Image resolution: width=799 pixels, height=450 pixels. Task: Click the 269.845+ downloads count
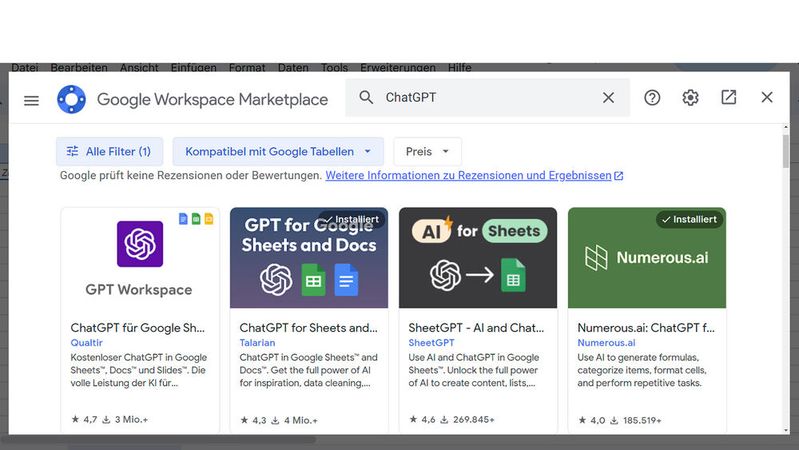pos(467,419)
